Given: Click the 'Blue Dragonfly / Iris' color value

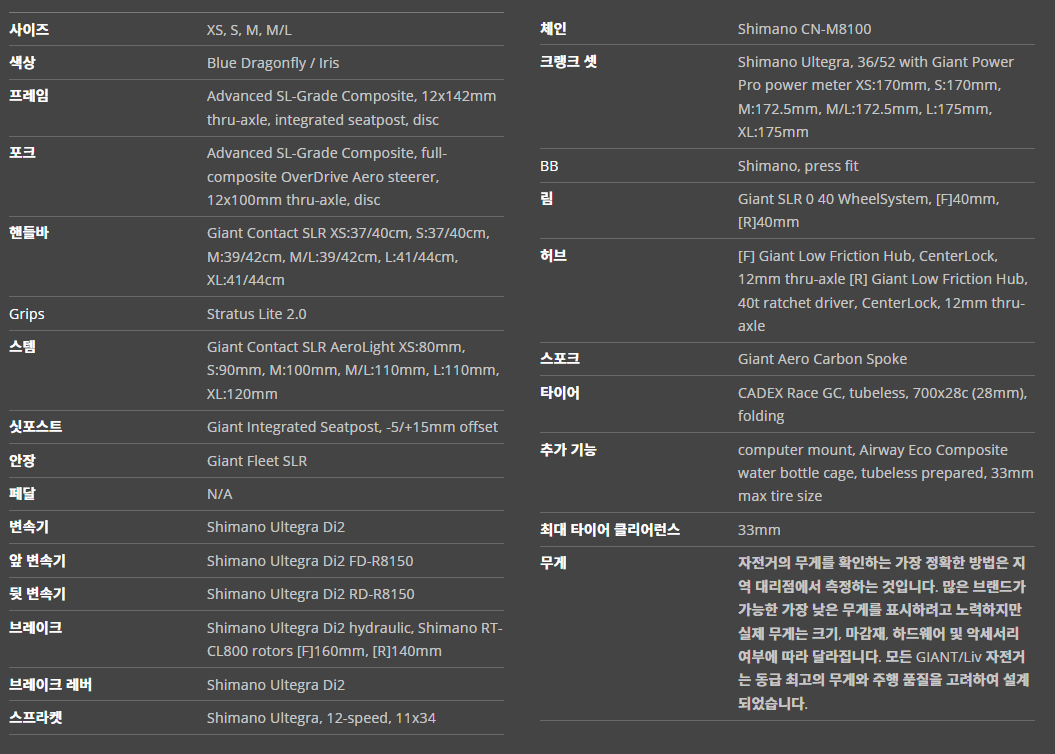Looking at the screenshot, I should pyautogui.click(x=272, y=63).
